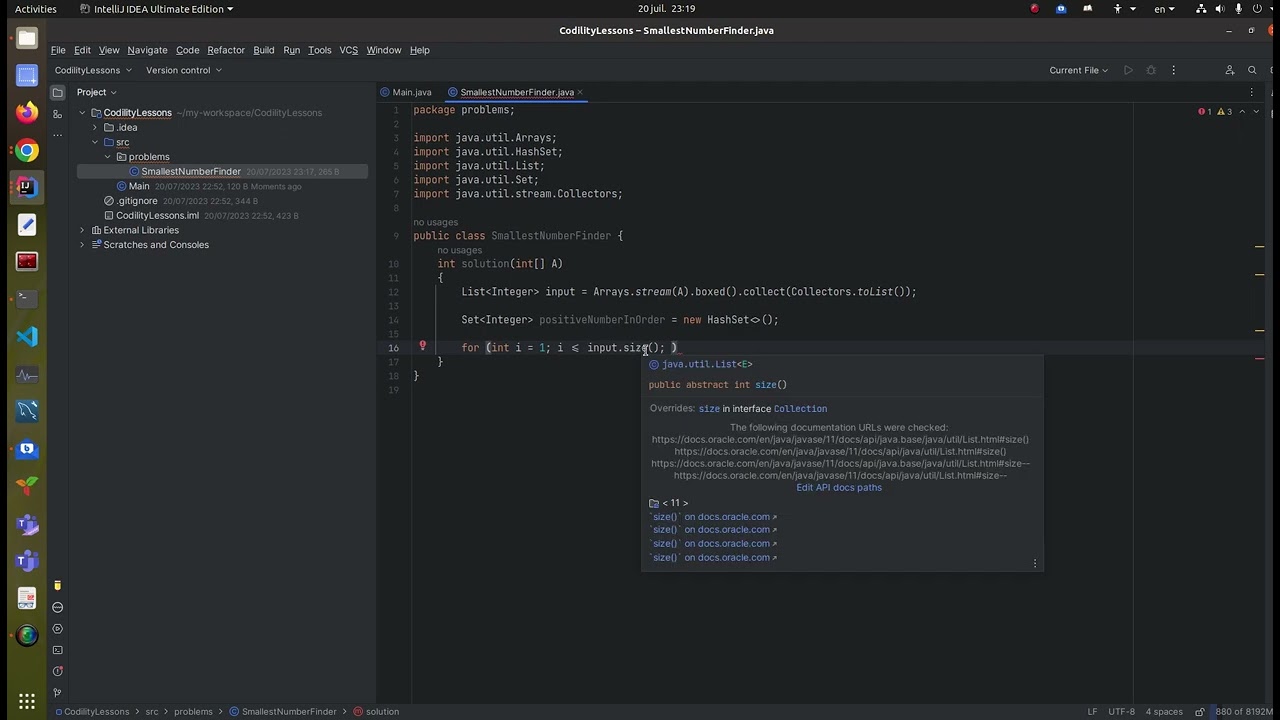Click the Debug bug icon
1280x720 pixels.
click(x=1151, y=70)
